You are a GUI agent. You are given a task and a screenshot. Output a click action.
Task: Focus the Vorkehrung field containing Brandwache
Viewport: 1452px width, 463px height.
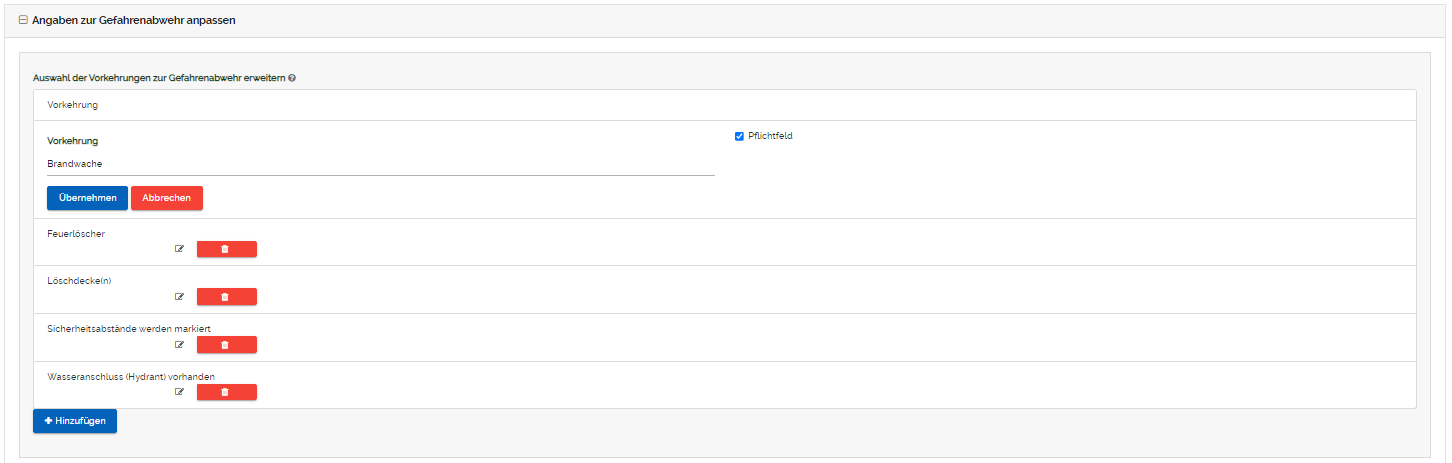[380, 164]
